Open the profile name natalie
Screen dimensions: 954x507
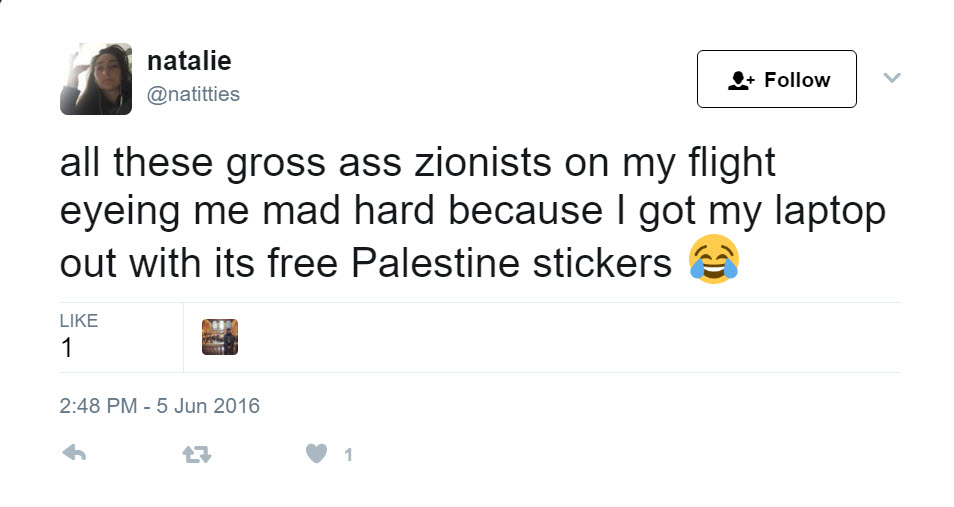point(189,61)
